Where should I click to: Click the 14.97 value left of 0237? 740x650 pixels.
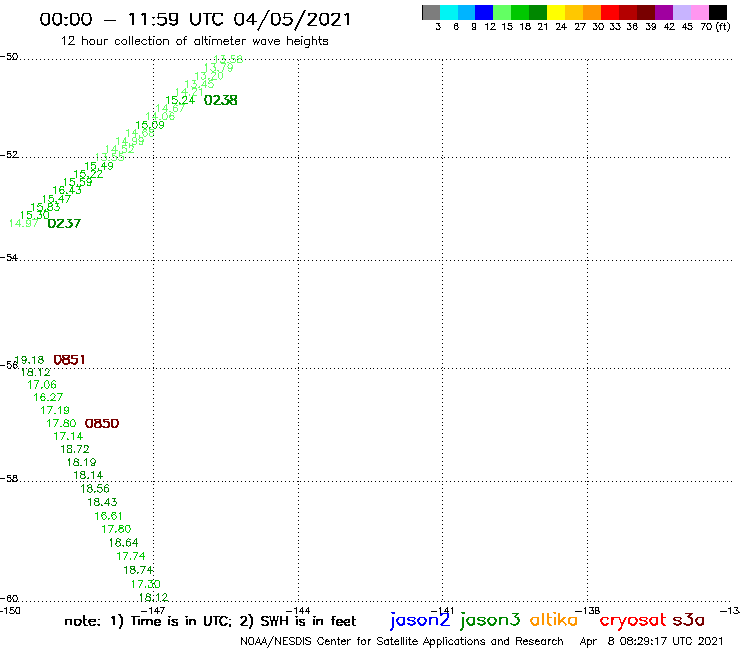point(24,223)
